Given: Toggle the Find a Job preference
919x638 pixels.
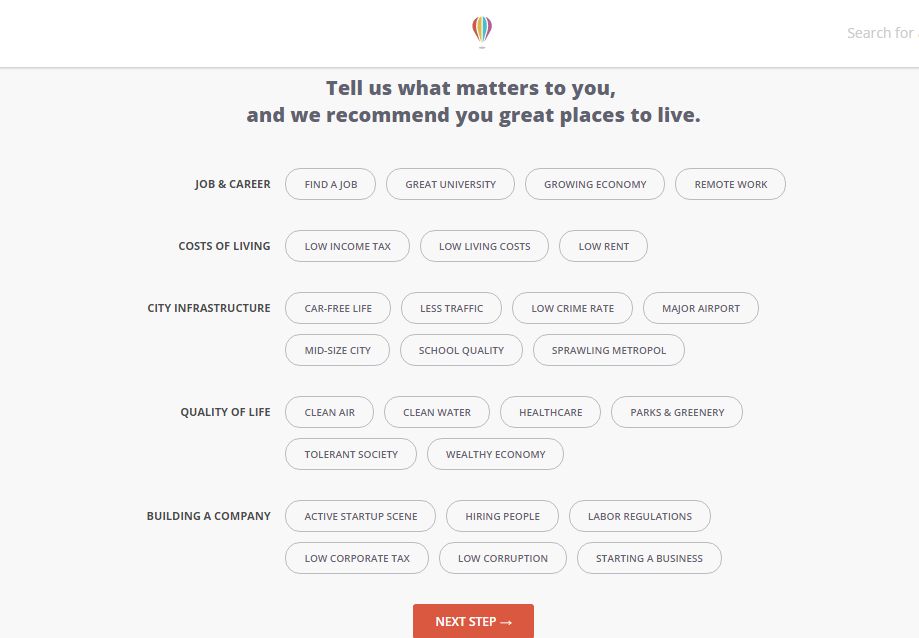Looking at the screenshot, I should (x=331, y=184).
